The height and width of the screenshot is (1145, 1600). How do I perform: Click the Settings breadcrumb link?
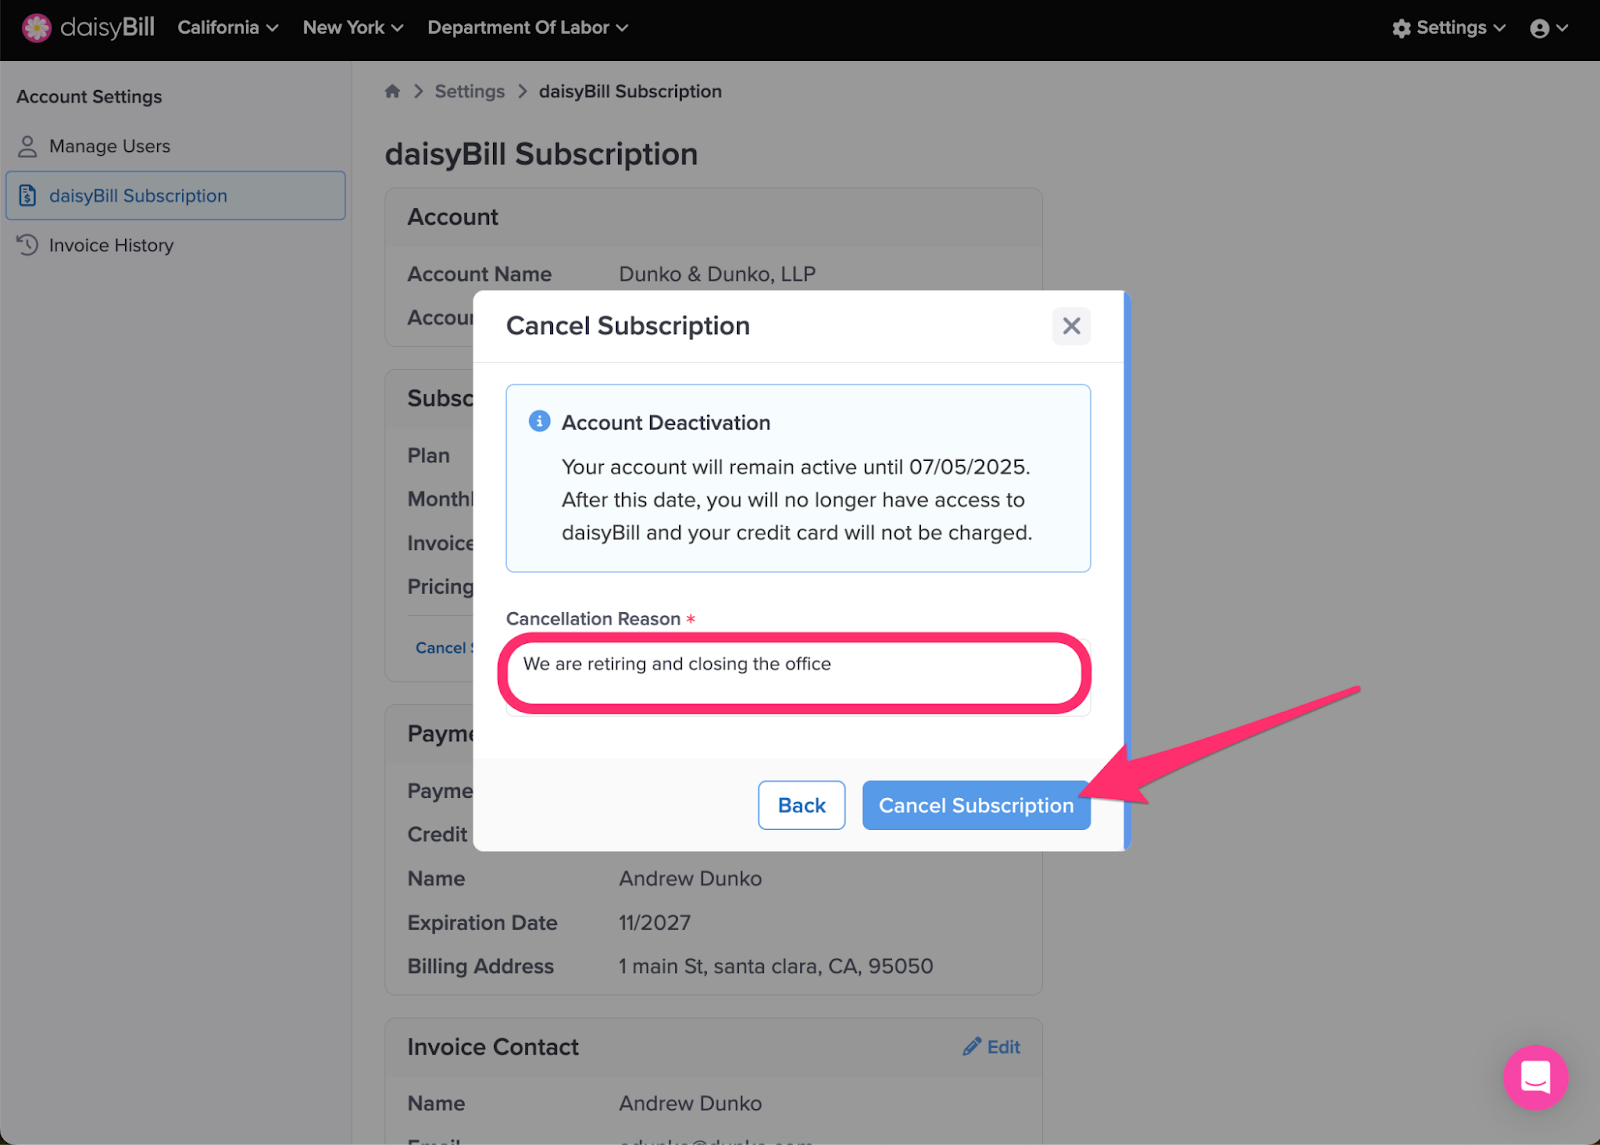click(469, 91)
